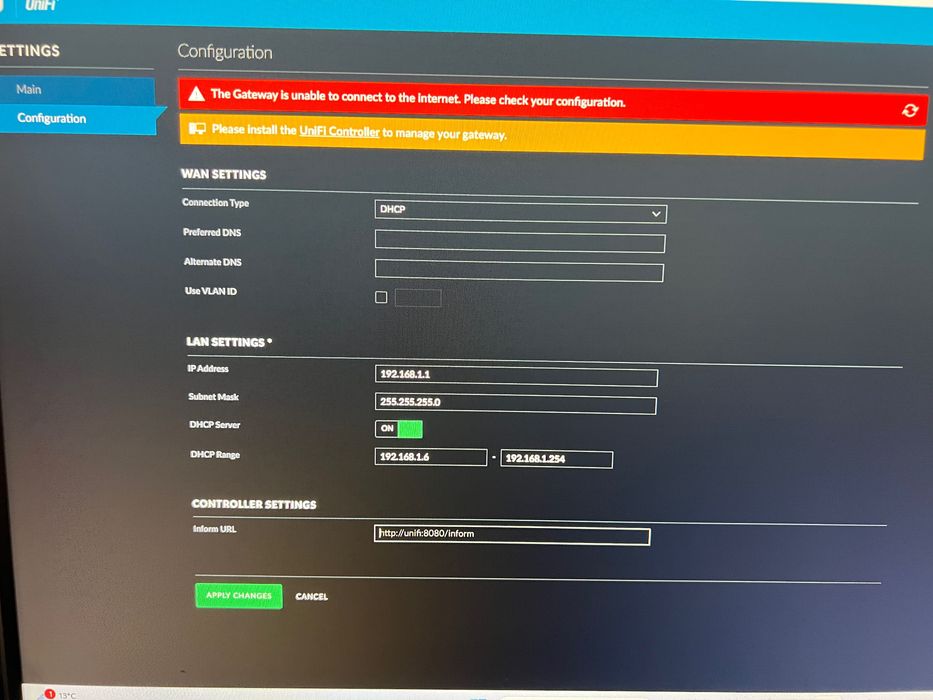Click the 'LAN SETTINGS' section heading
The width and height of the screenshot is (933, 700).
pyautogui.click(x=228, y=342)
